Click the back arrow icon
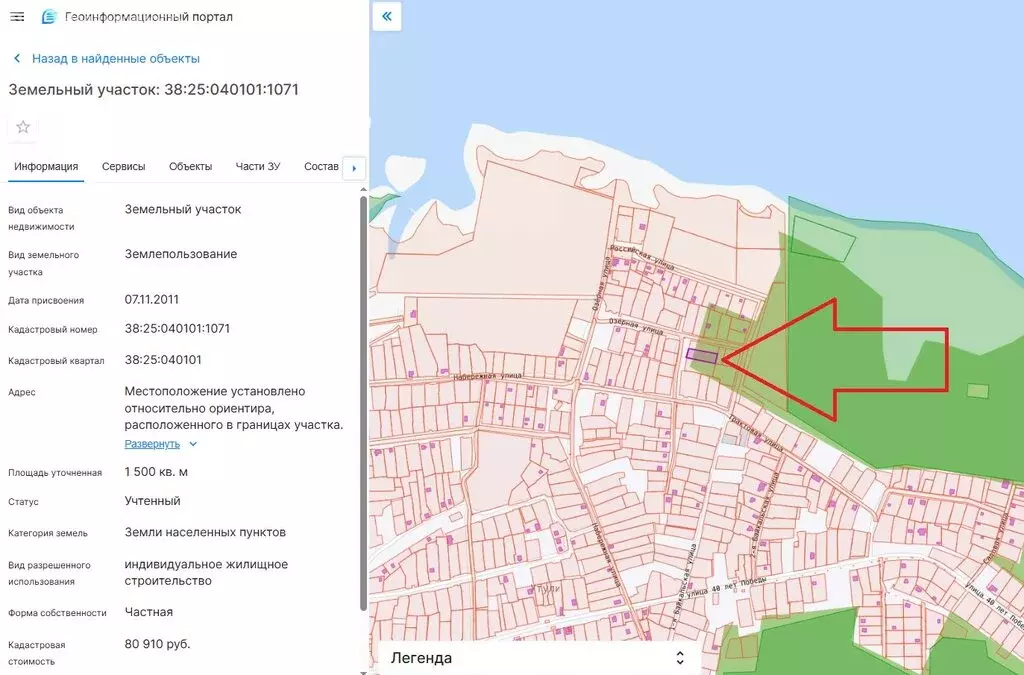The image size is (1024, 675). 17,59
